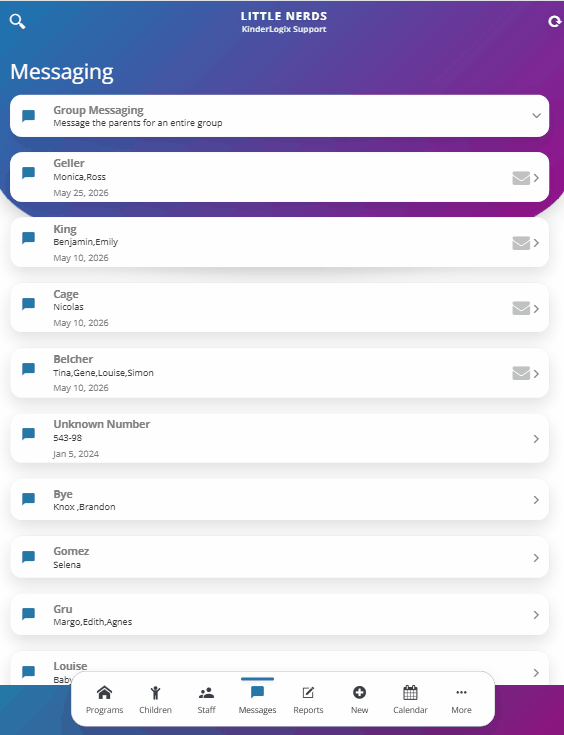Switch to the Messages tab

257,700
